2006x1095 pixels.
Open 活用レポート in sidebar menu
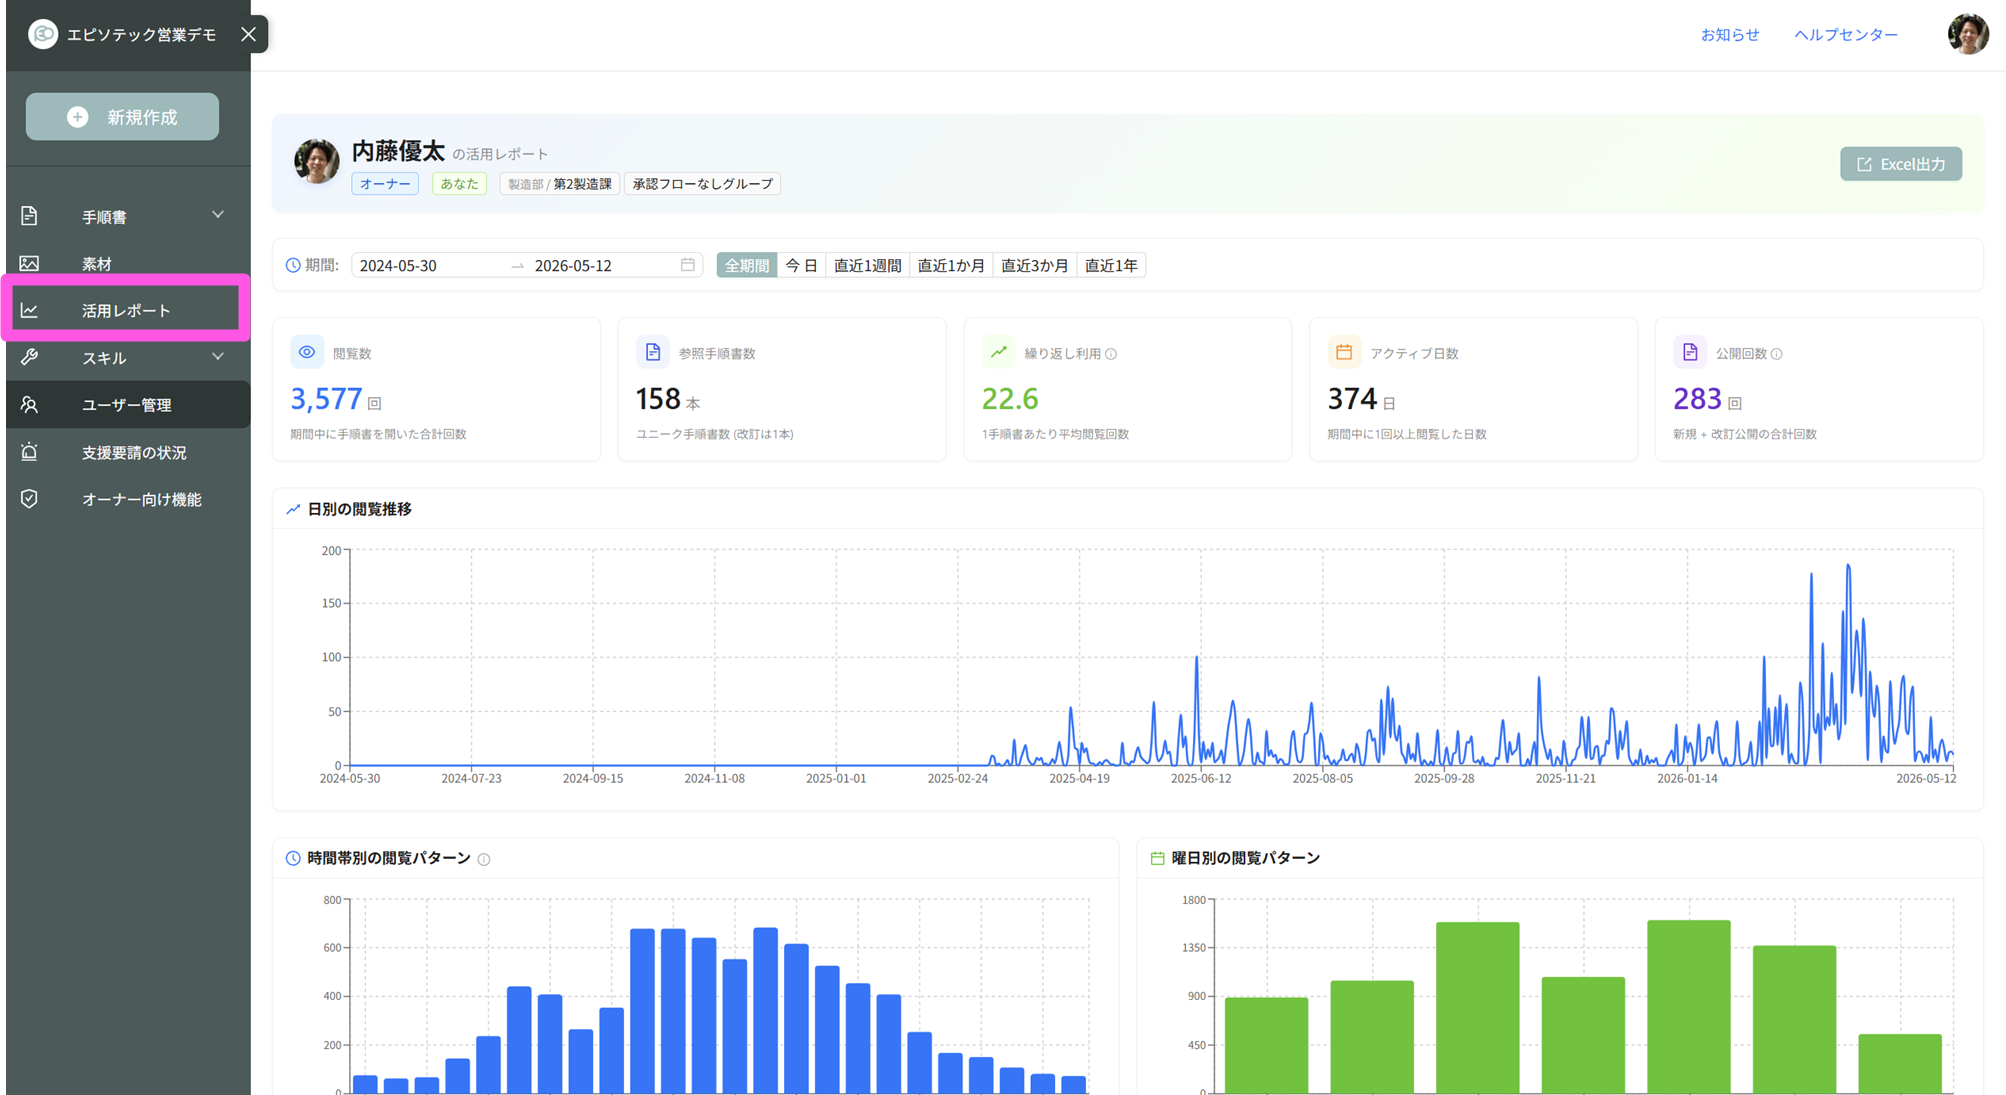126,311
